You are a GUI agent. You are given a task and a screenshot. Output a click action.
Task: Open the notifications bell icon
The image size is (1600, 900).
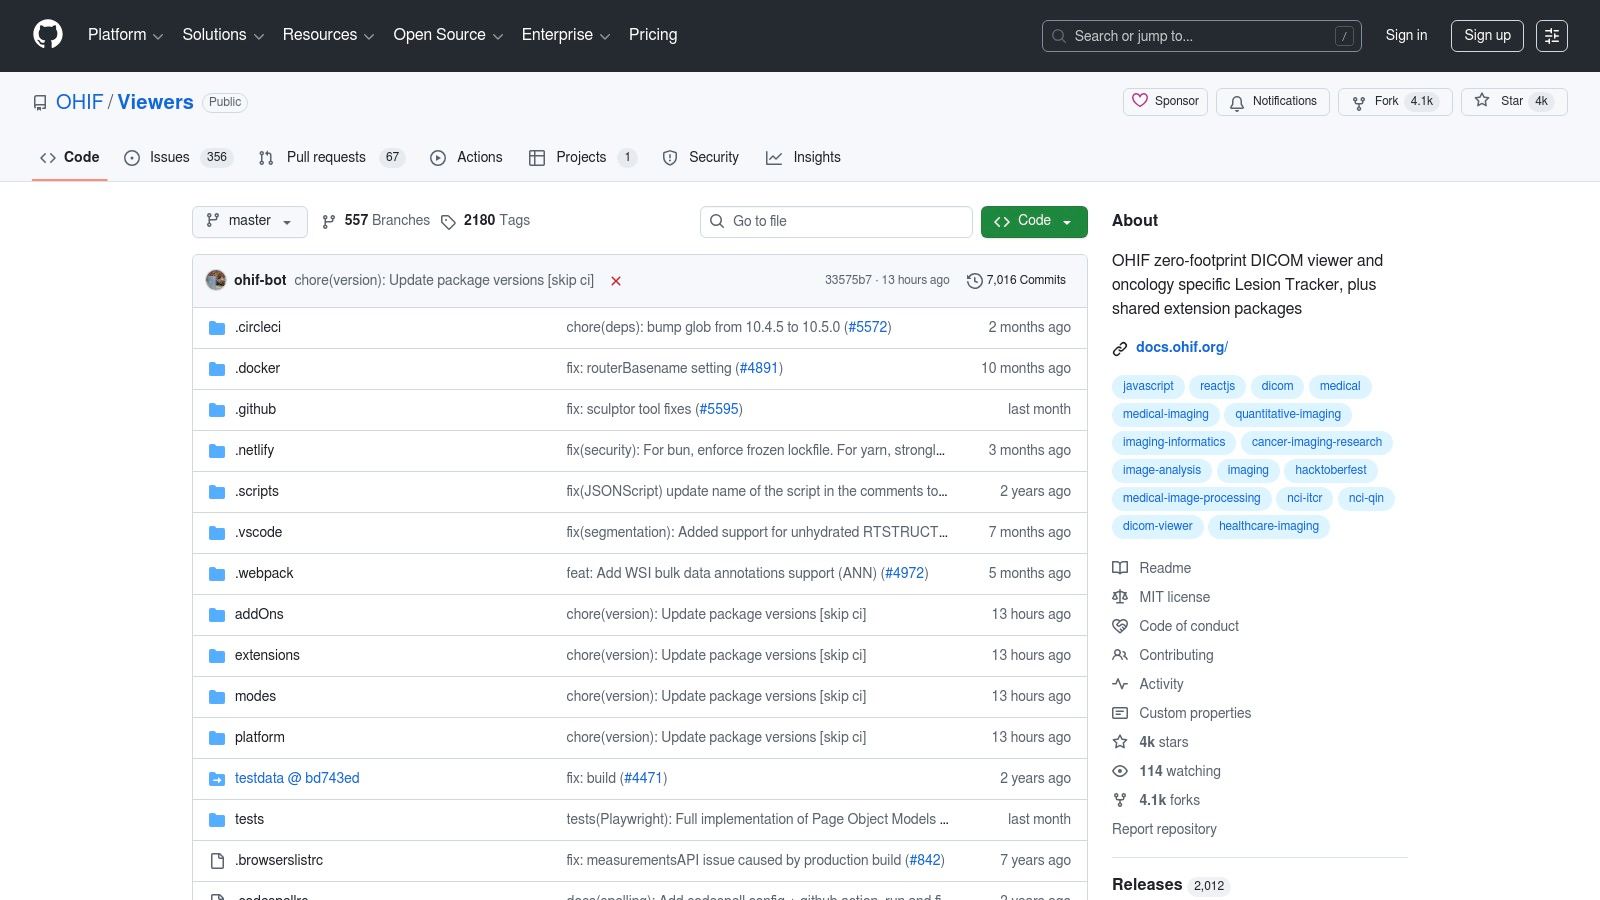pos(1237,102)
